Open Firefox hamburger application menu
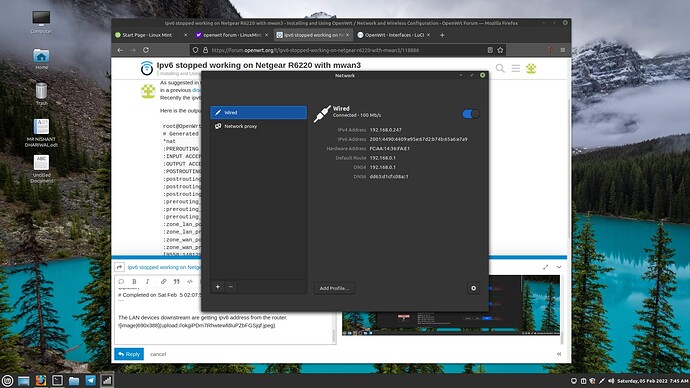 562,50
